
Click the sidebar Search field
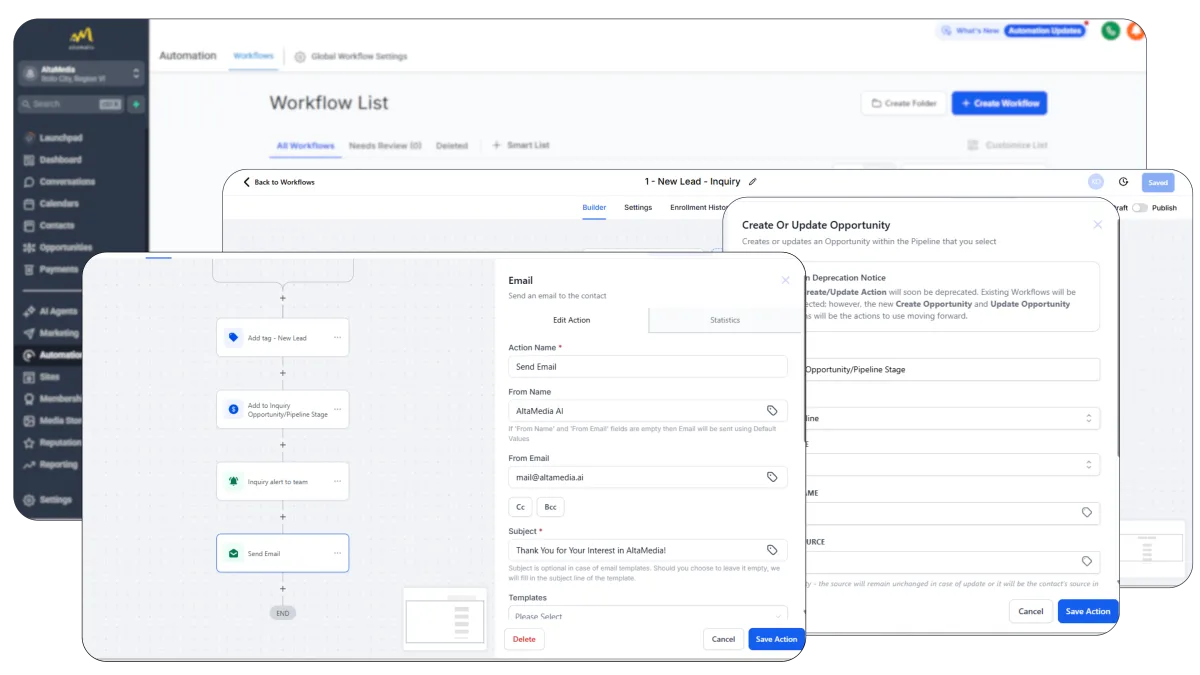(70, 104)
